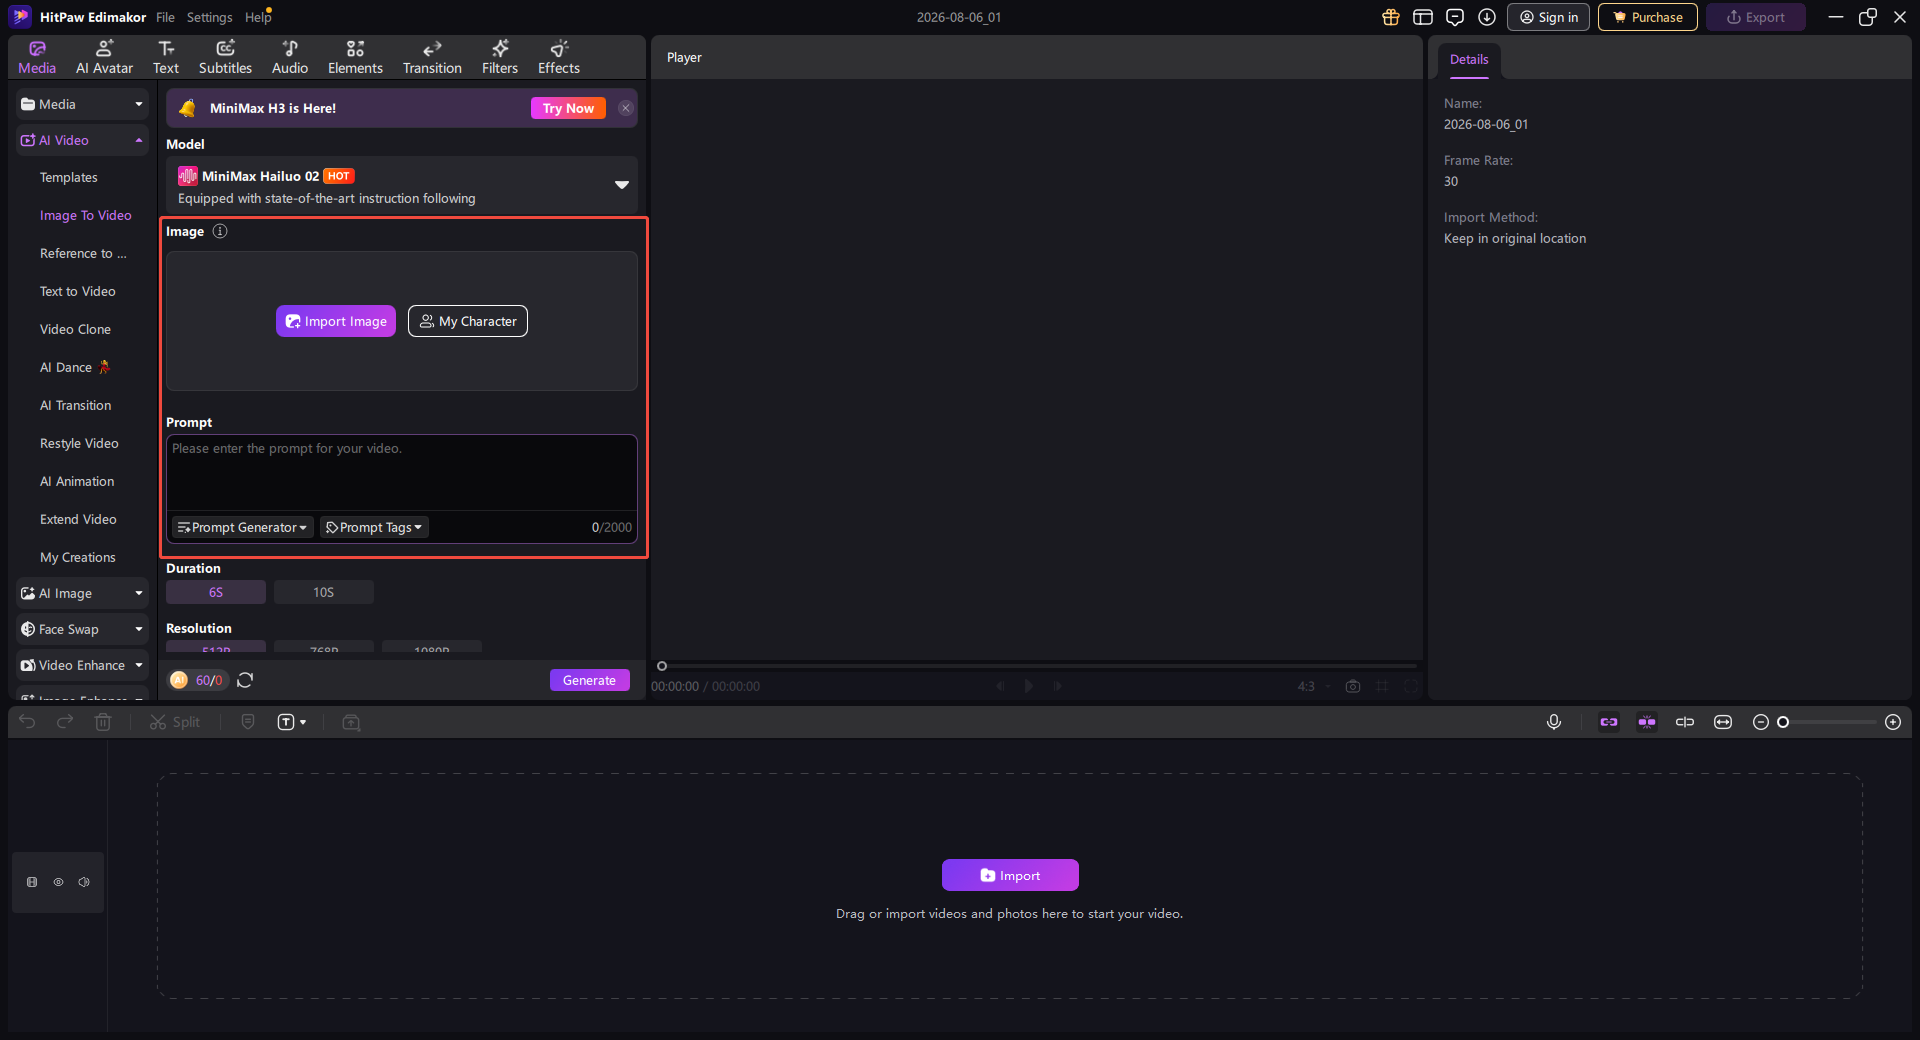Zoom in the timeline with plus icon
1920x1040 pixels.
point(1893,722)
